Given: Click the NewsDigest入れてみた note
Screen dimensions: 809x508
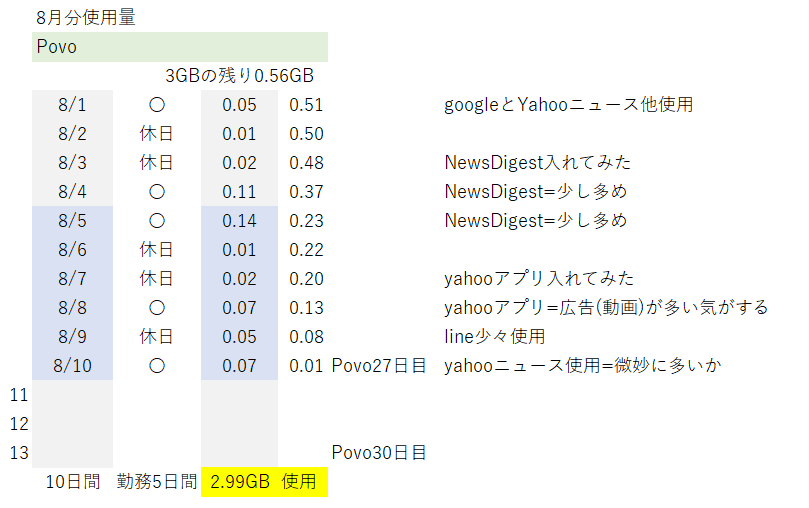Looking at the screenshot, I should 538,163.
